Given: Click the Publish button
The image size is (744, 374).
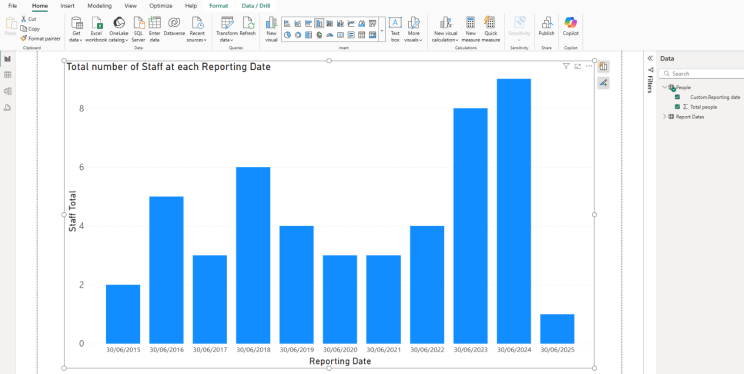Looking at the screenshot, I should tap(547, 27).
